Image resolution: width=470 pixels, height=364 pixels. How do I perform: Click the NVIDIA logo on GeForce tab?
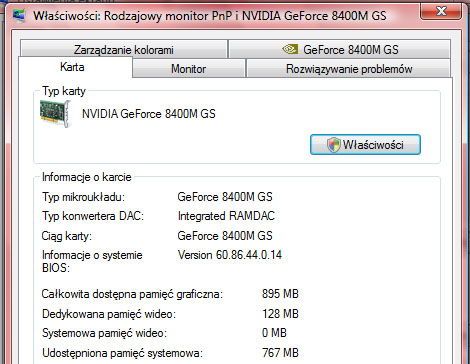[x=290, y=49]
